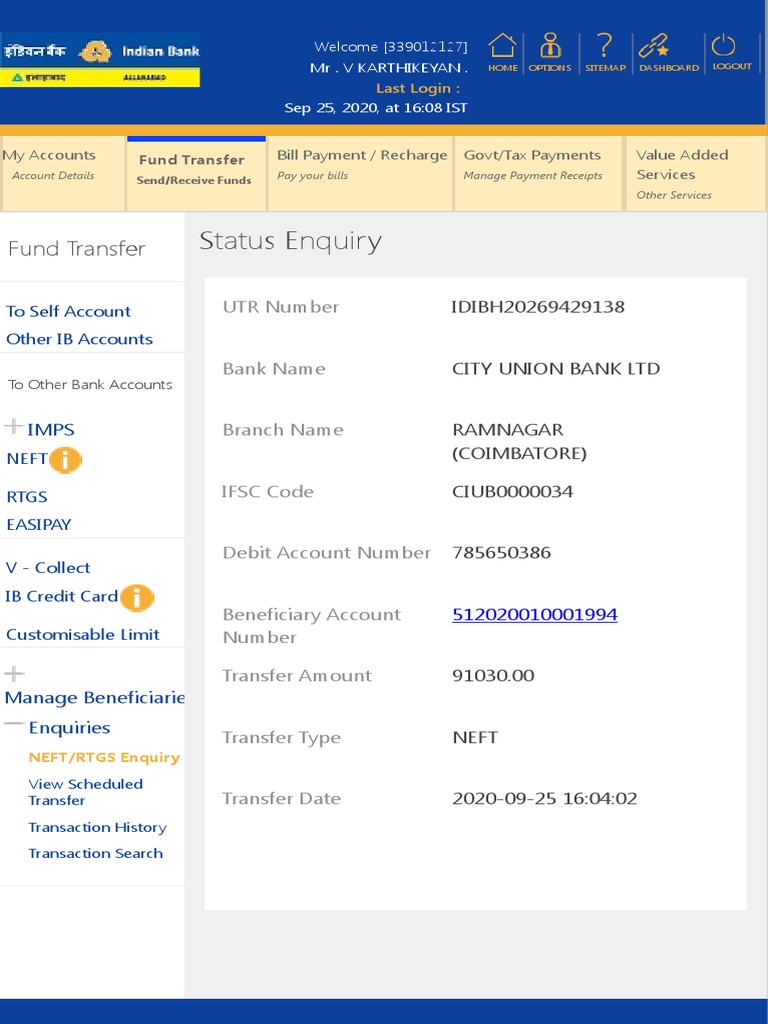
Task: Open the Customisable Limit link
Action: [83, 634]
